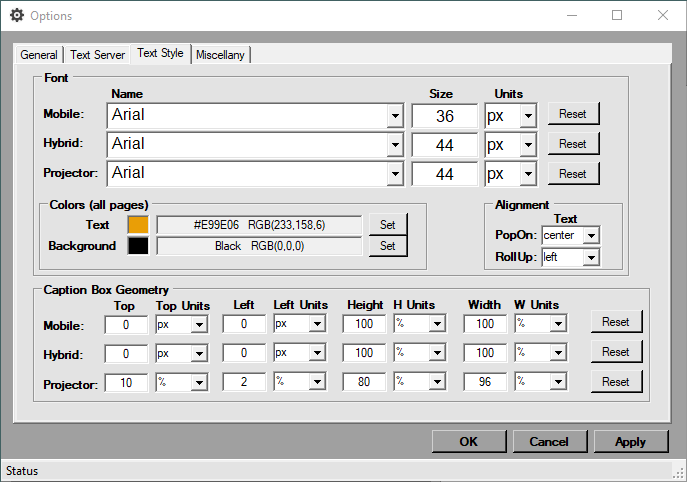The height and width of the screenshot is (482, 687).
Task: Click the black Background color swatch
Action: [138, 245]
